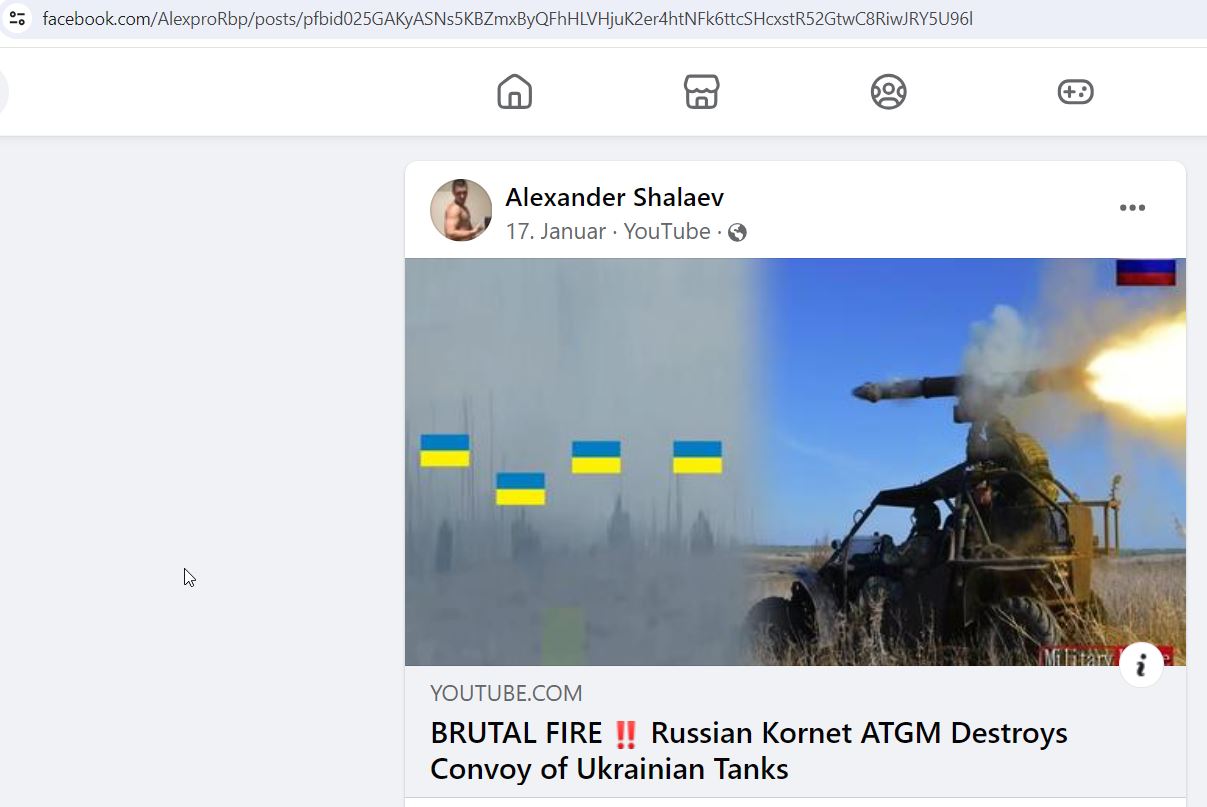Viewport: 1207px width, 807px height.
Task: Click the leftmost Ukrainian flag marker in the thumbnail
Action: tap(445, 450)
